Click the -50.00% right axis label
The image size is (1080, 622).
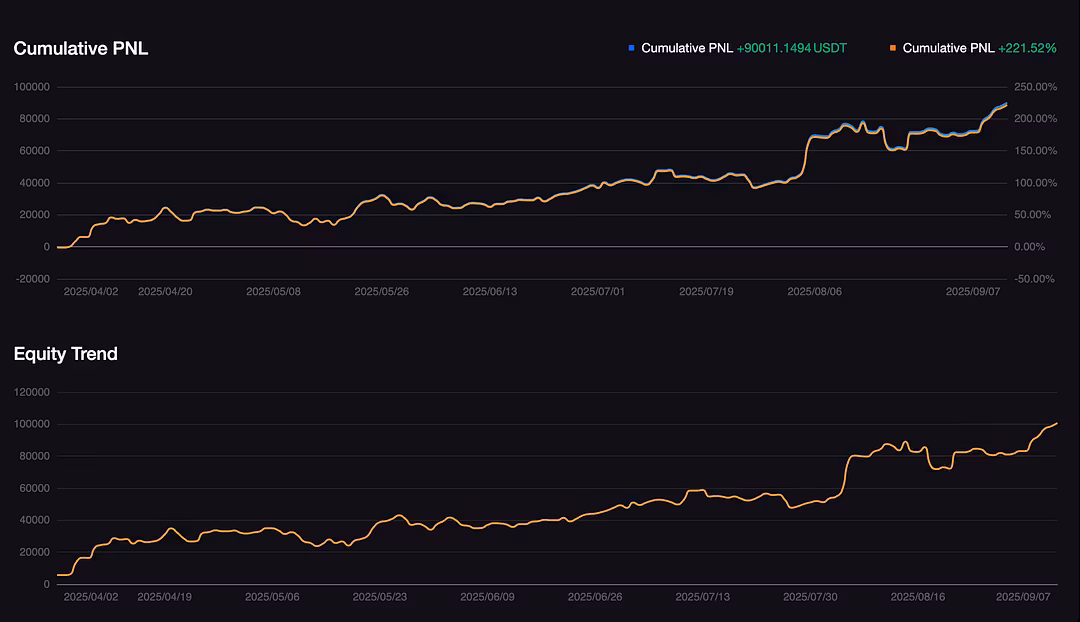click(1036, 279)
